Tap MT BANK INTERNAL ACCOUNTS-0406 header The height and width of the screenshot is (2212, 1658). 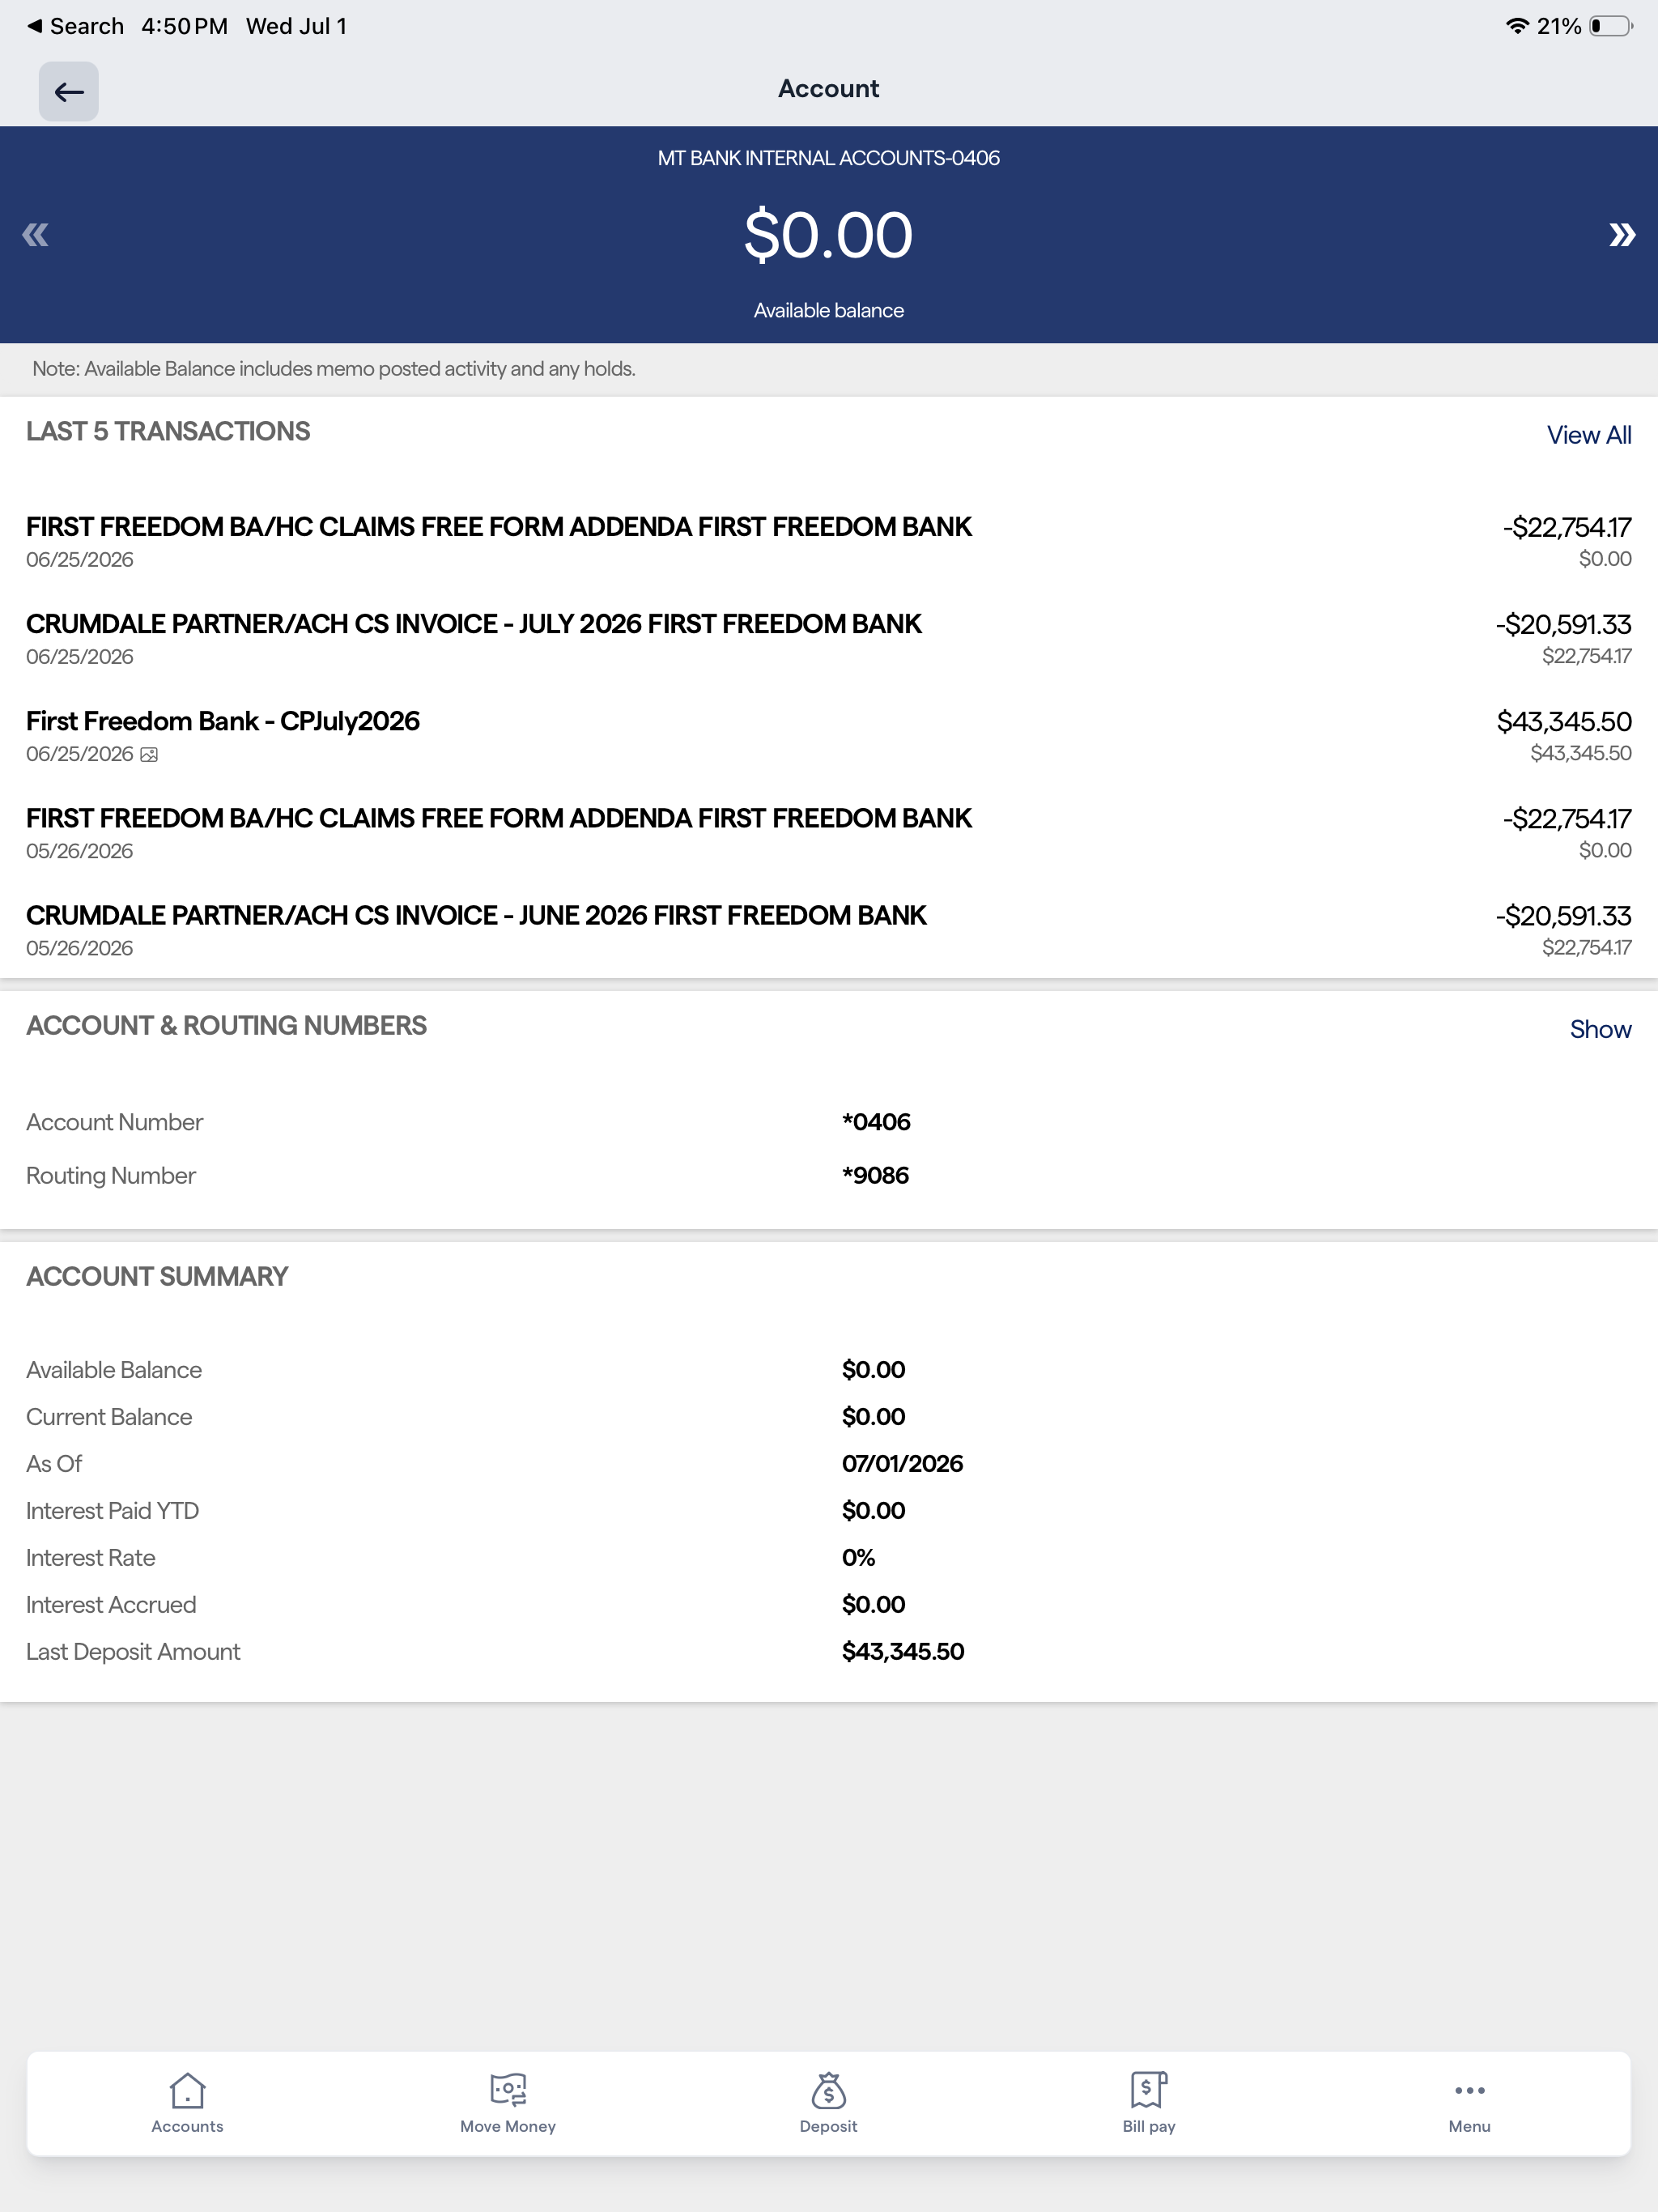tap(828, 158)
